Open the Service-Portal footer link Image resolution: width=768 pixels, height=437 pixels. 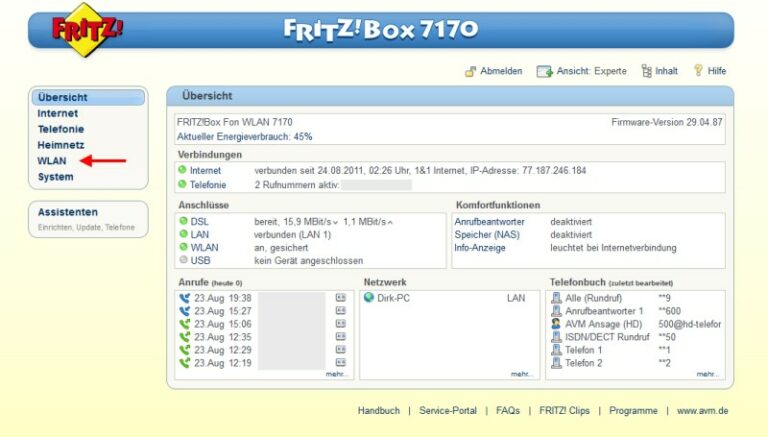point(448,411)
